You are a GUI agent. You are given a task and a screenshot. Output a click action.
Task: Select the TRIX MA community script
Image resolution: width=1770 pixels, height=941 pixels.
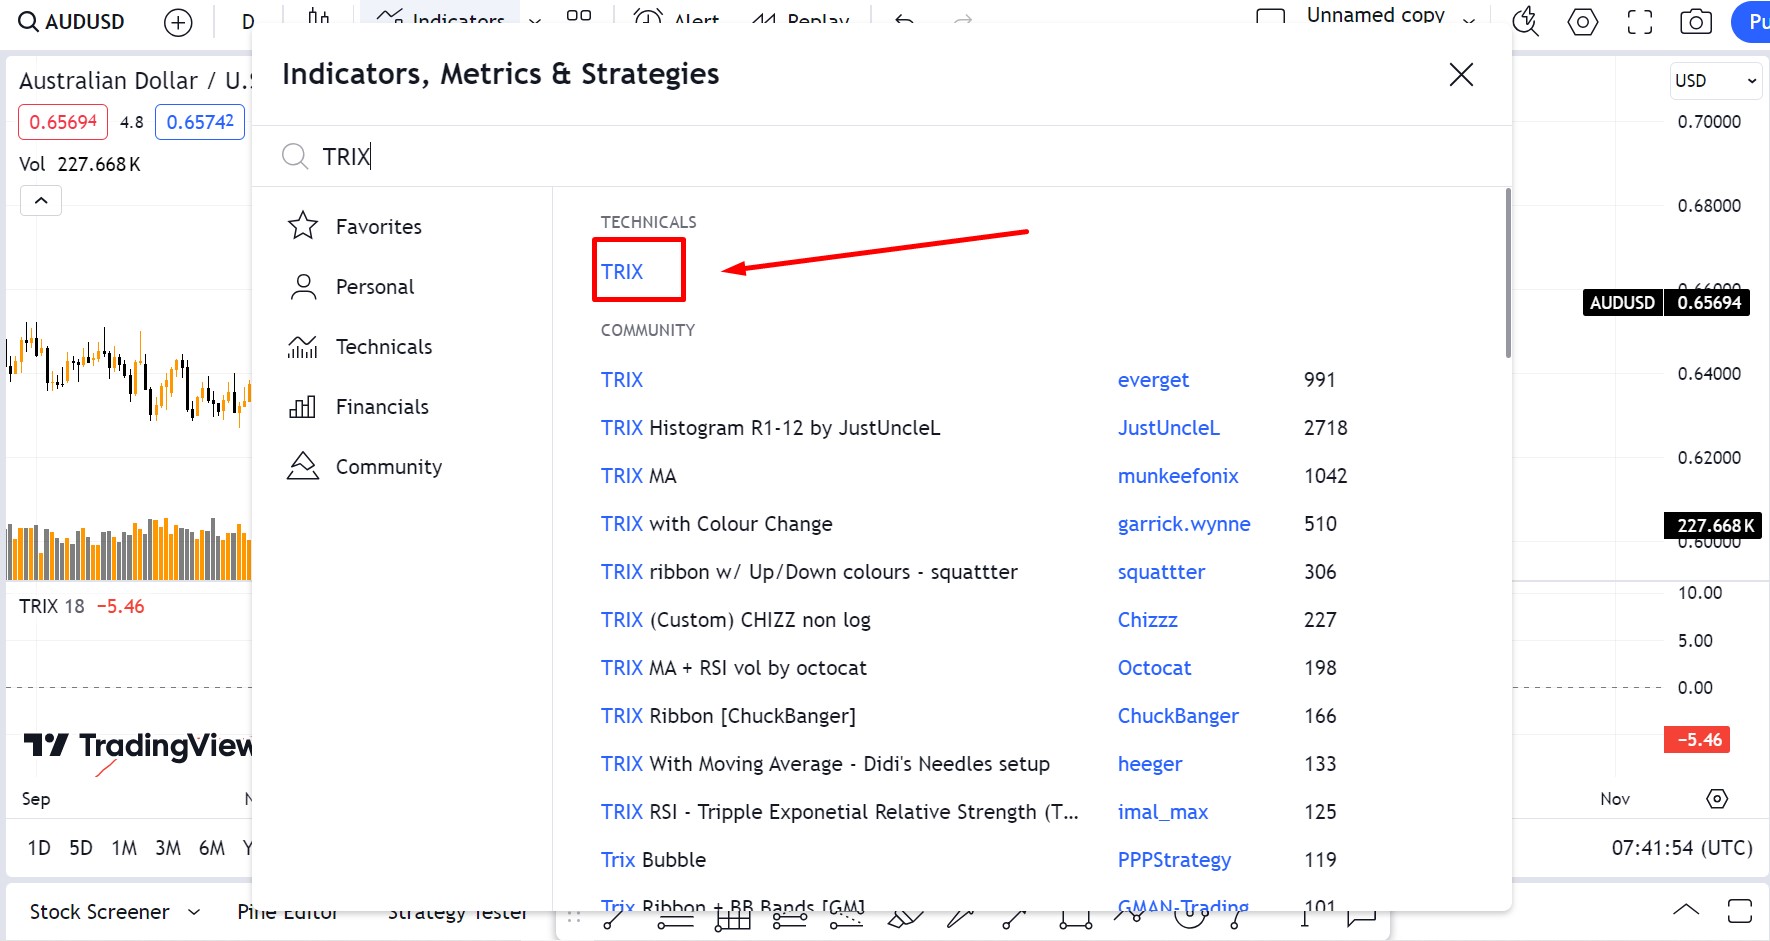[x=638, y=476]
